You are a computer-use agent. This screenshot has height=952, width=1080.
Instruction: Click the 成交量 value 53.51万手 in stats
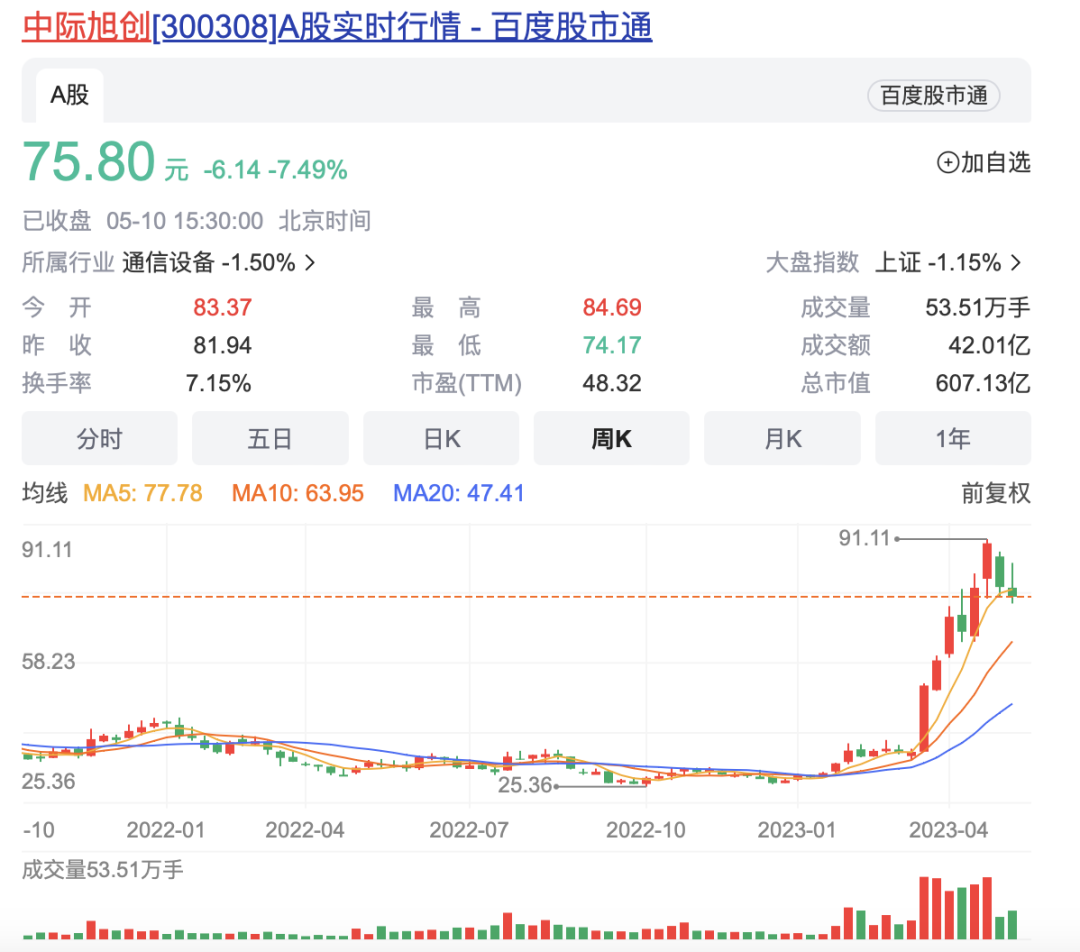[x=978, y=307]
